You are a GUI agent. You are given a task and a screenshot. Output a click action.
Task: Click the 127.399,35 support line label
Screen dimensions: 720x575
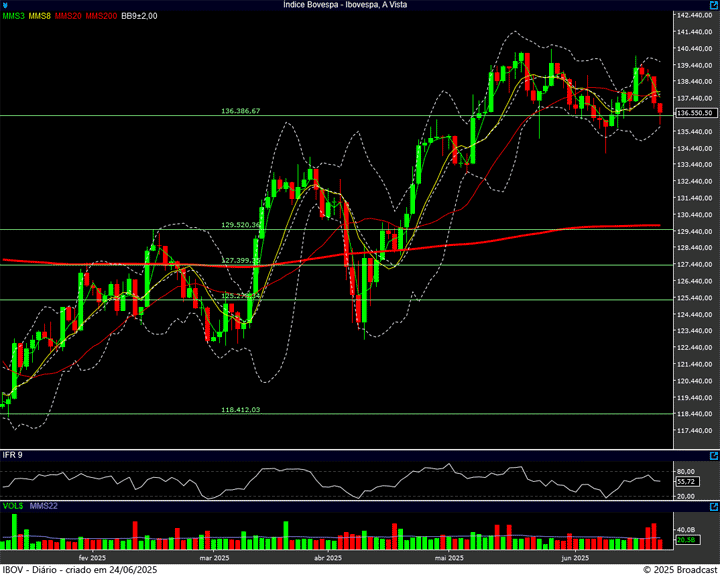(x=240, y=260)
